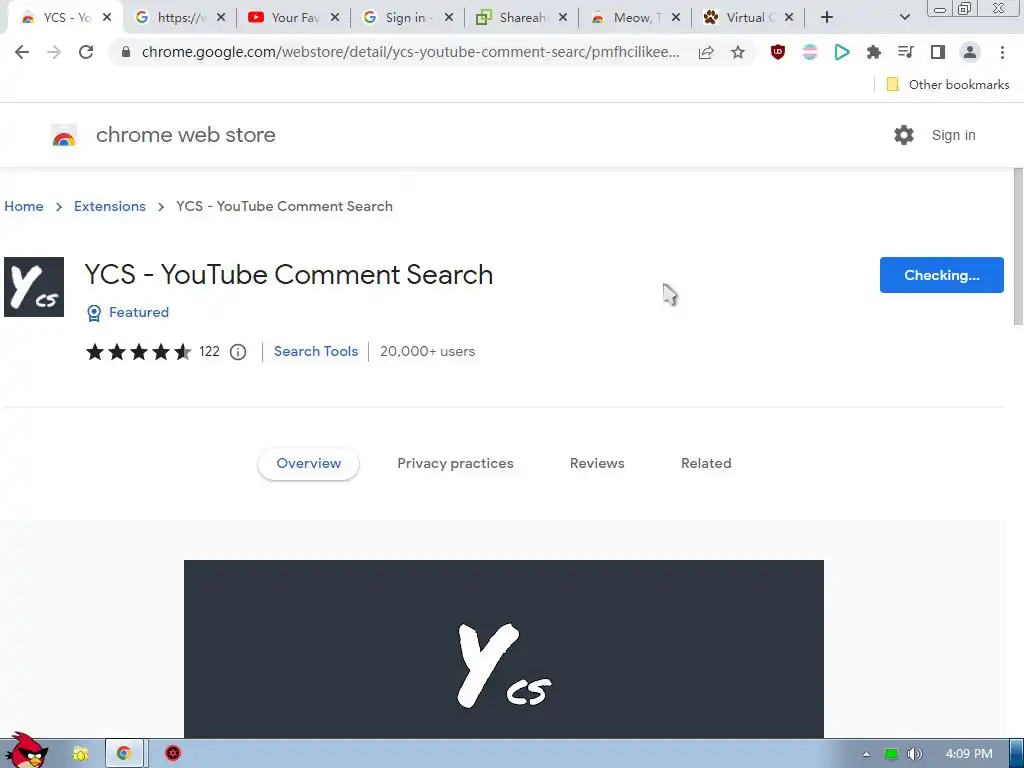
Task: Open a new tab with plus button
Action: pyautogui.click(x=827, y=18)
